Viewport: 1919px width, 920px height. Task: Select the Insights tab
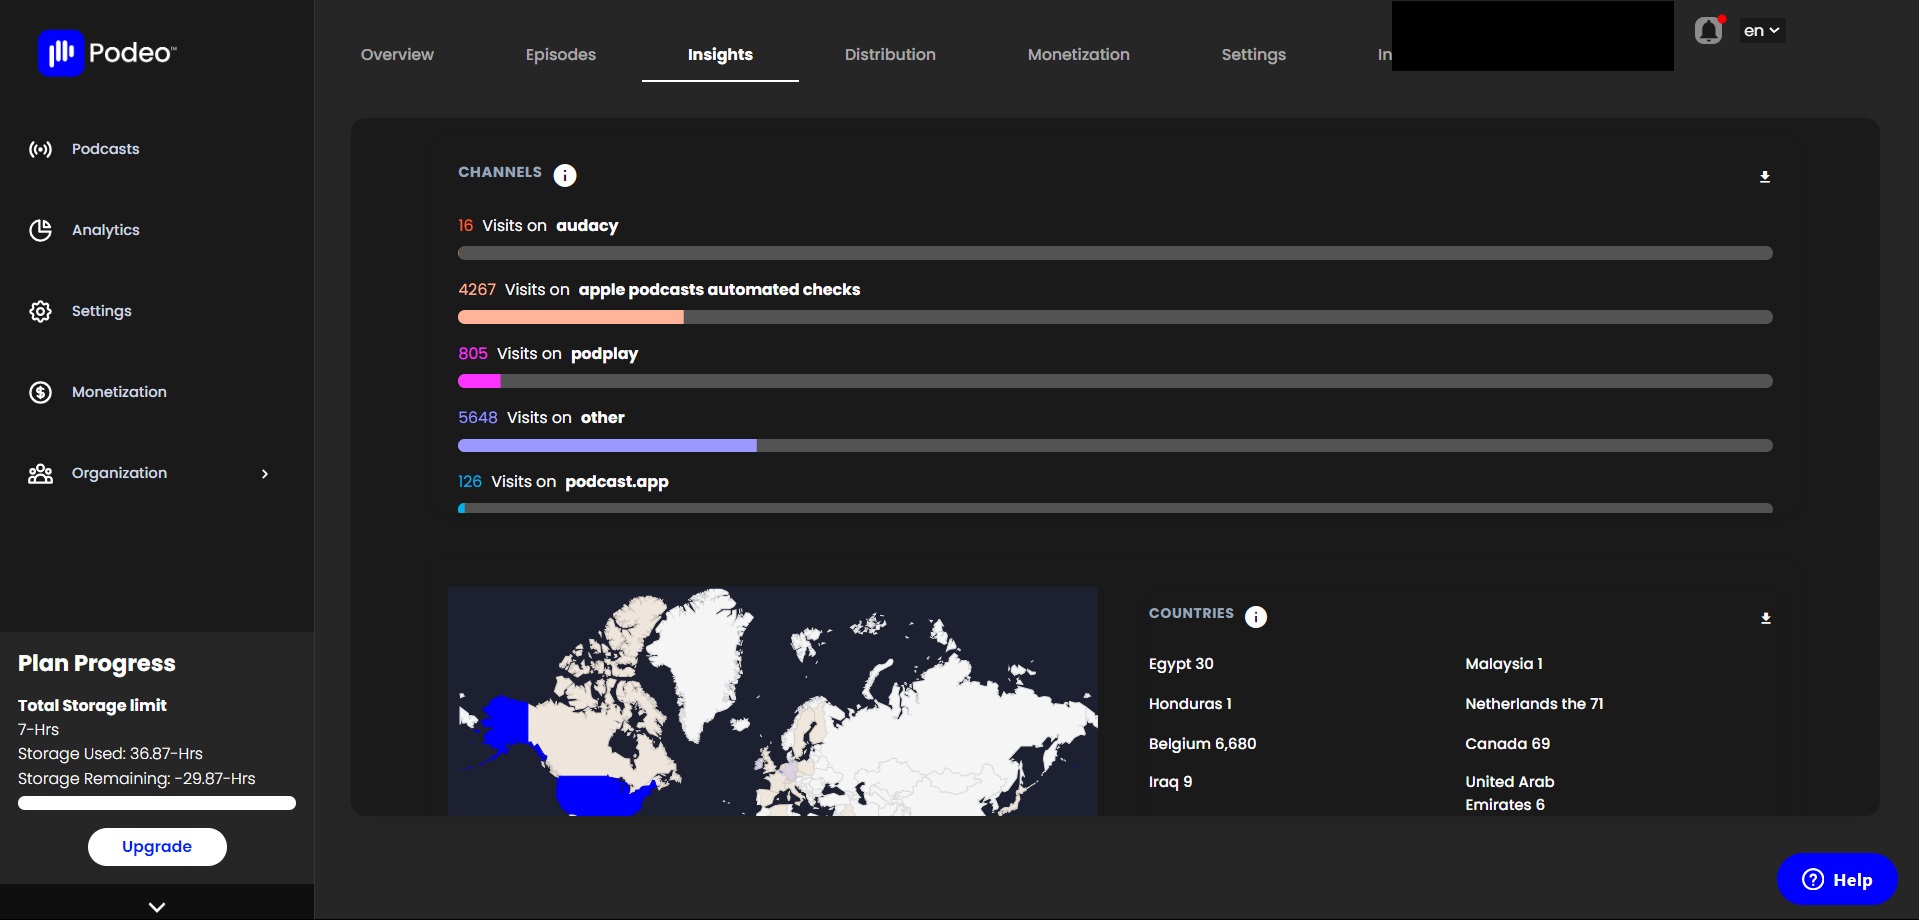[x=720, y=54]
